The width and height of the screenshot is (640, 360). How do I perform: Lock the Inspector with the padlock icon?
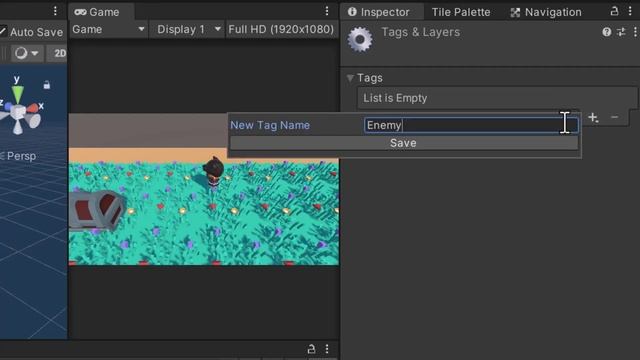pyautogui.click(x=614, y=11)
